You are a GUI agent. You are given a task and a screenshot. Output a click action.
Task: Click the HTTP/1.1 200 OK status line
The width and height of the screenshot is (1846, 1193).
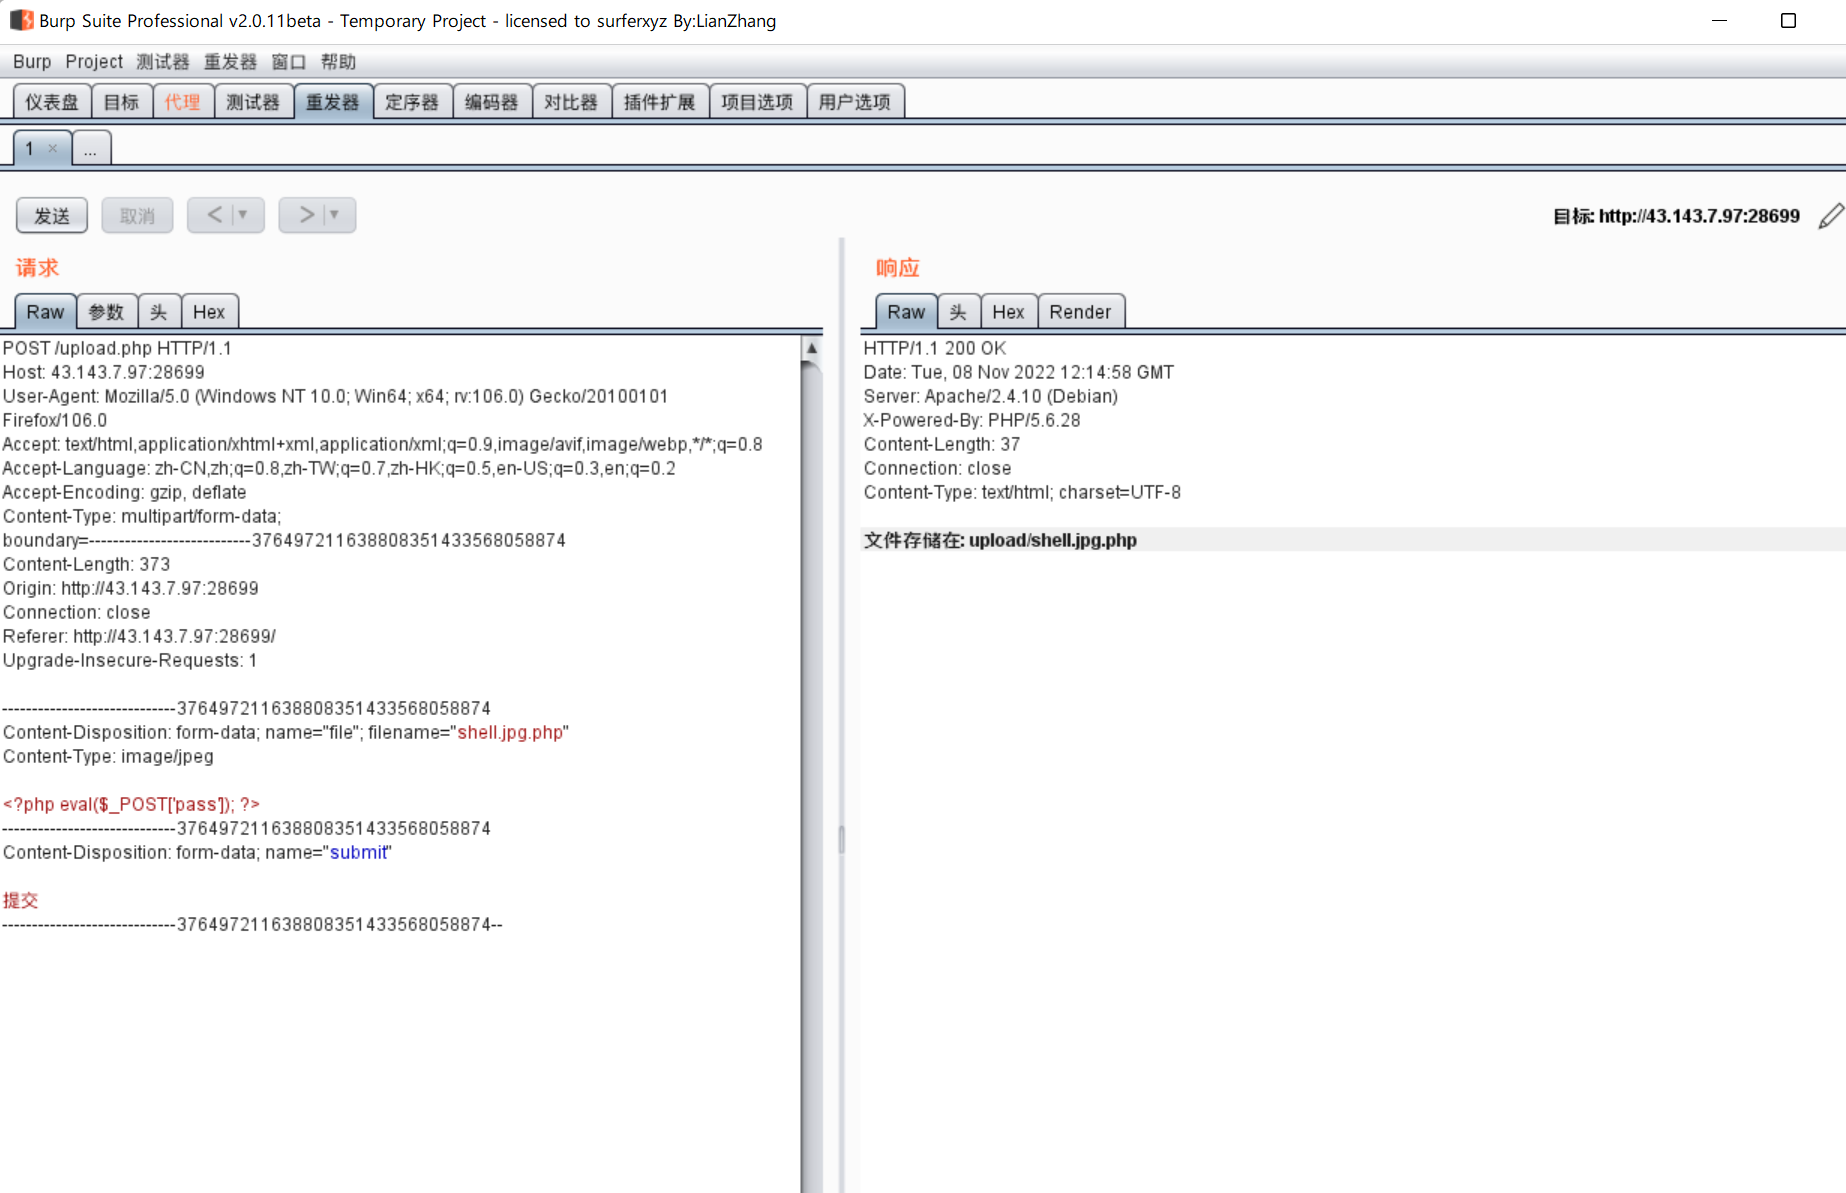click(x=935, y=349)
